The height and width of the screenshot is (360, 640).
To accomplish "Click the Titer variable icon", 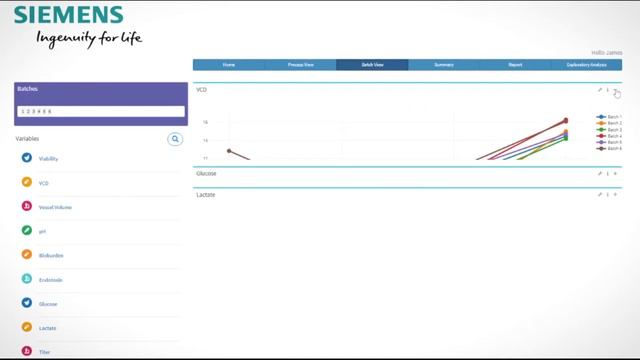I will 27,351.
